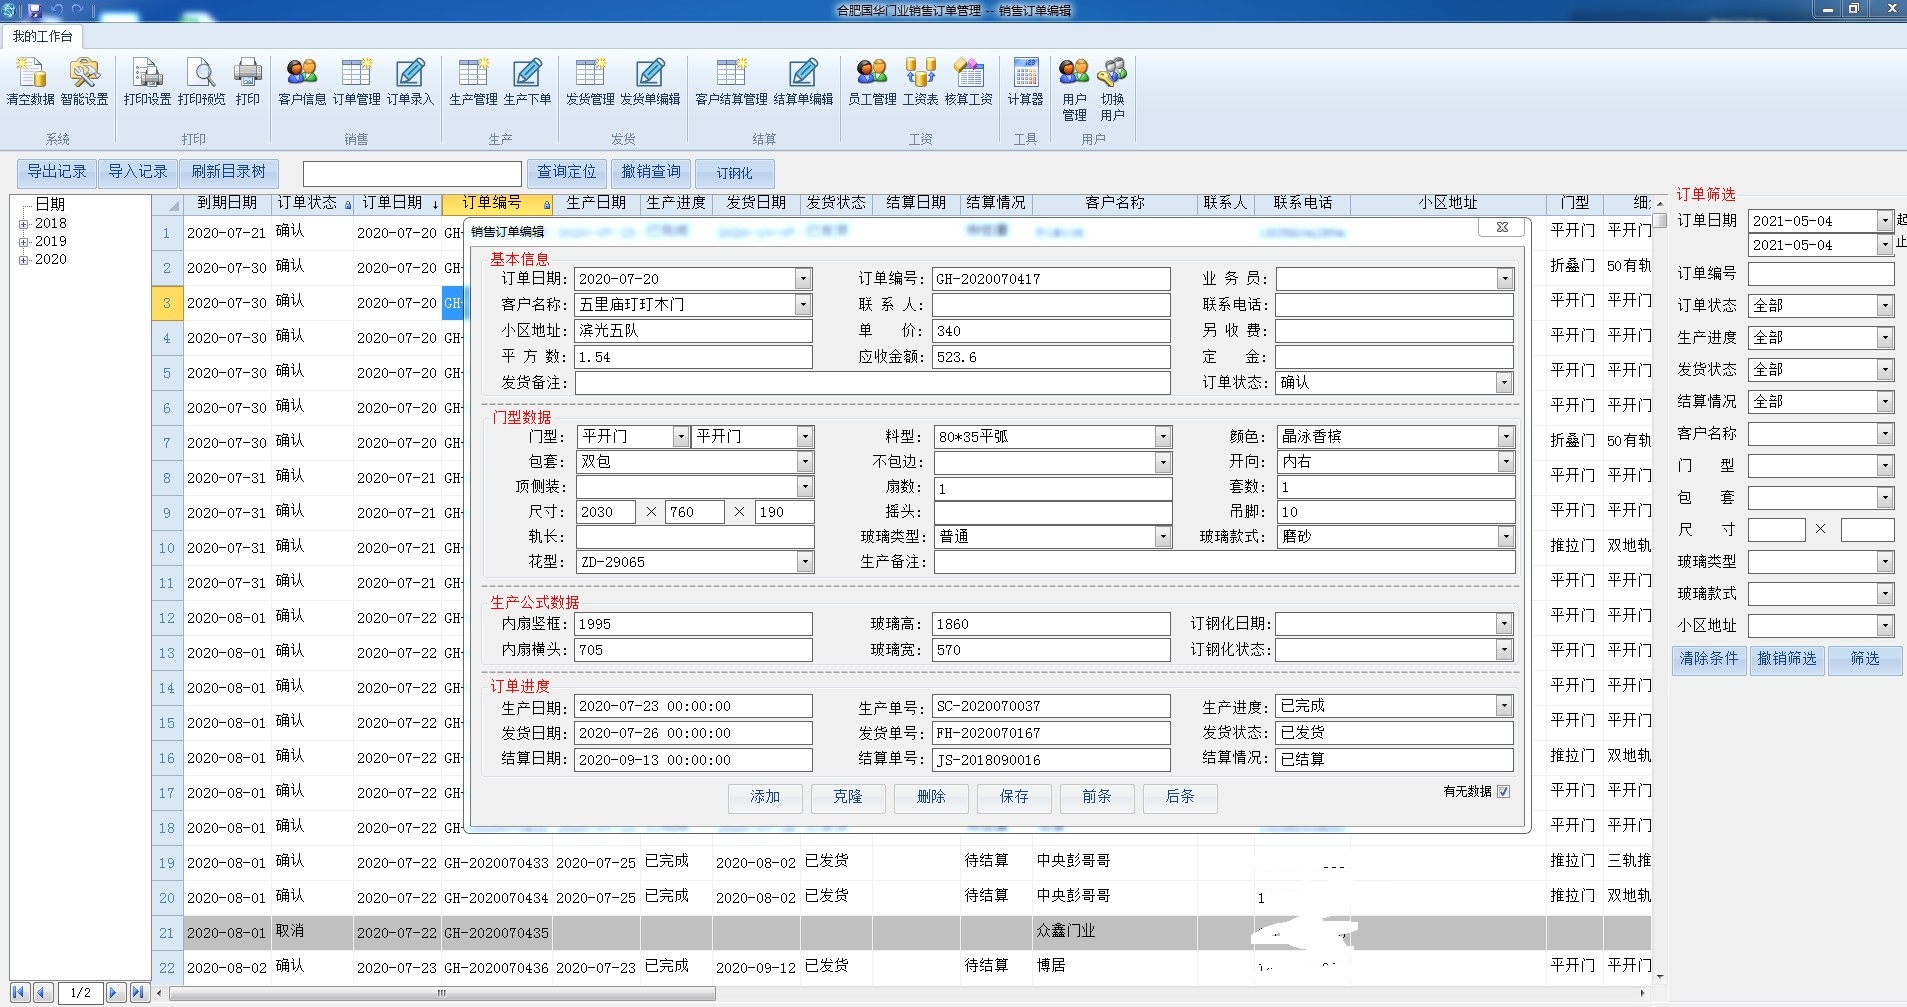Open the 订单日期 dropdown in the dialog

coord(803,279)
